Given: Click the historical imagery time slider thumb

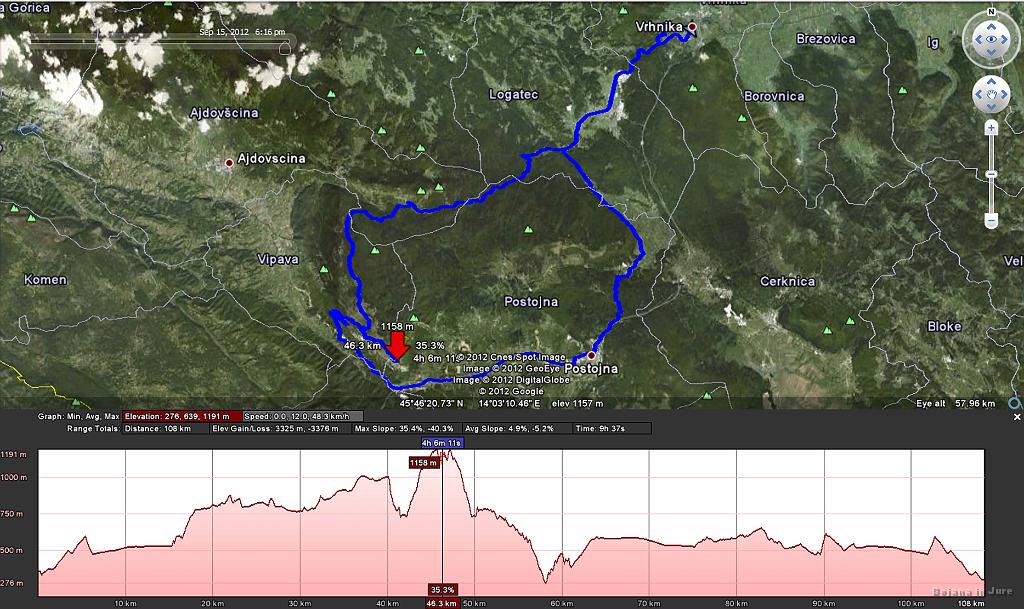Looking at the screenshot, I should (x=285, y=48).
